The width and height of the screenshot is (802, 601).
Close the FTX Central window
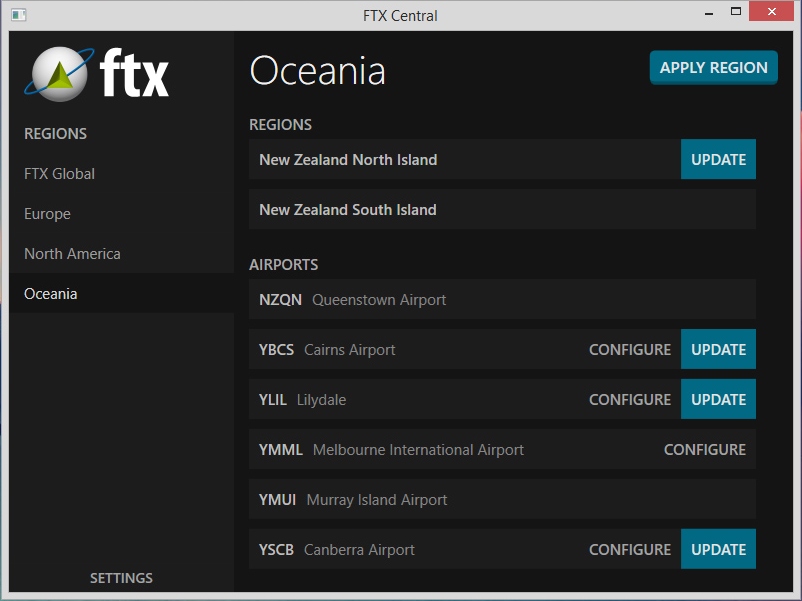771,11
